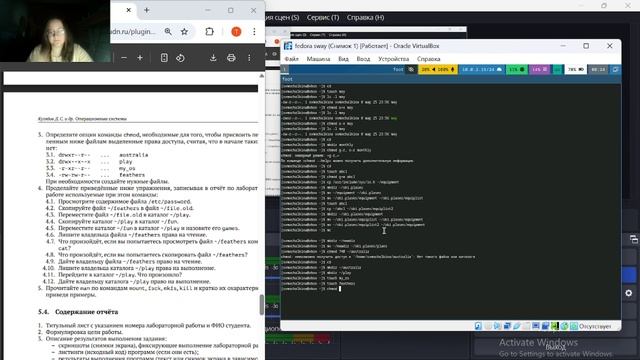Click the foot terminal tab title
Viewport: 640px width, 360px height.
coord(287,79)
